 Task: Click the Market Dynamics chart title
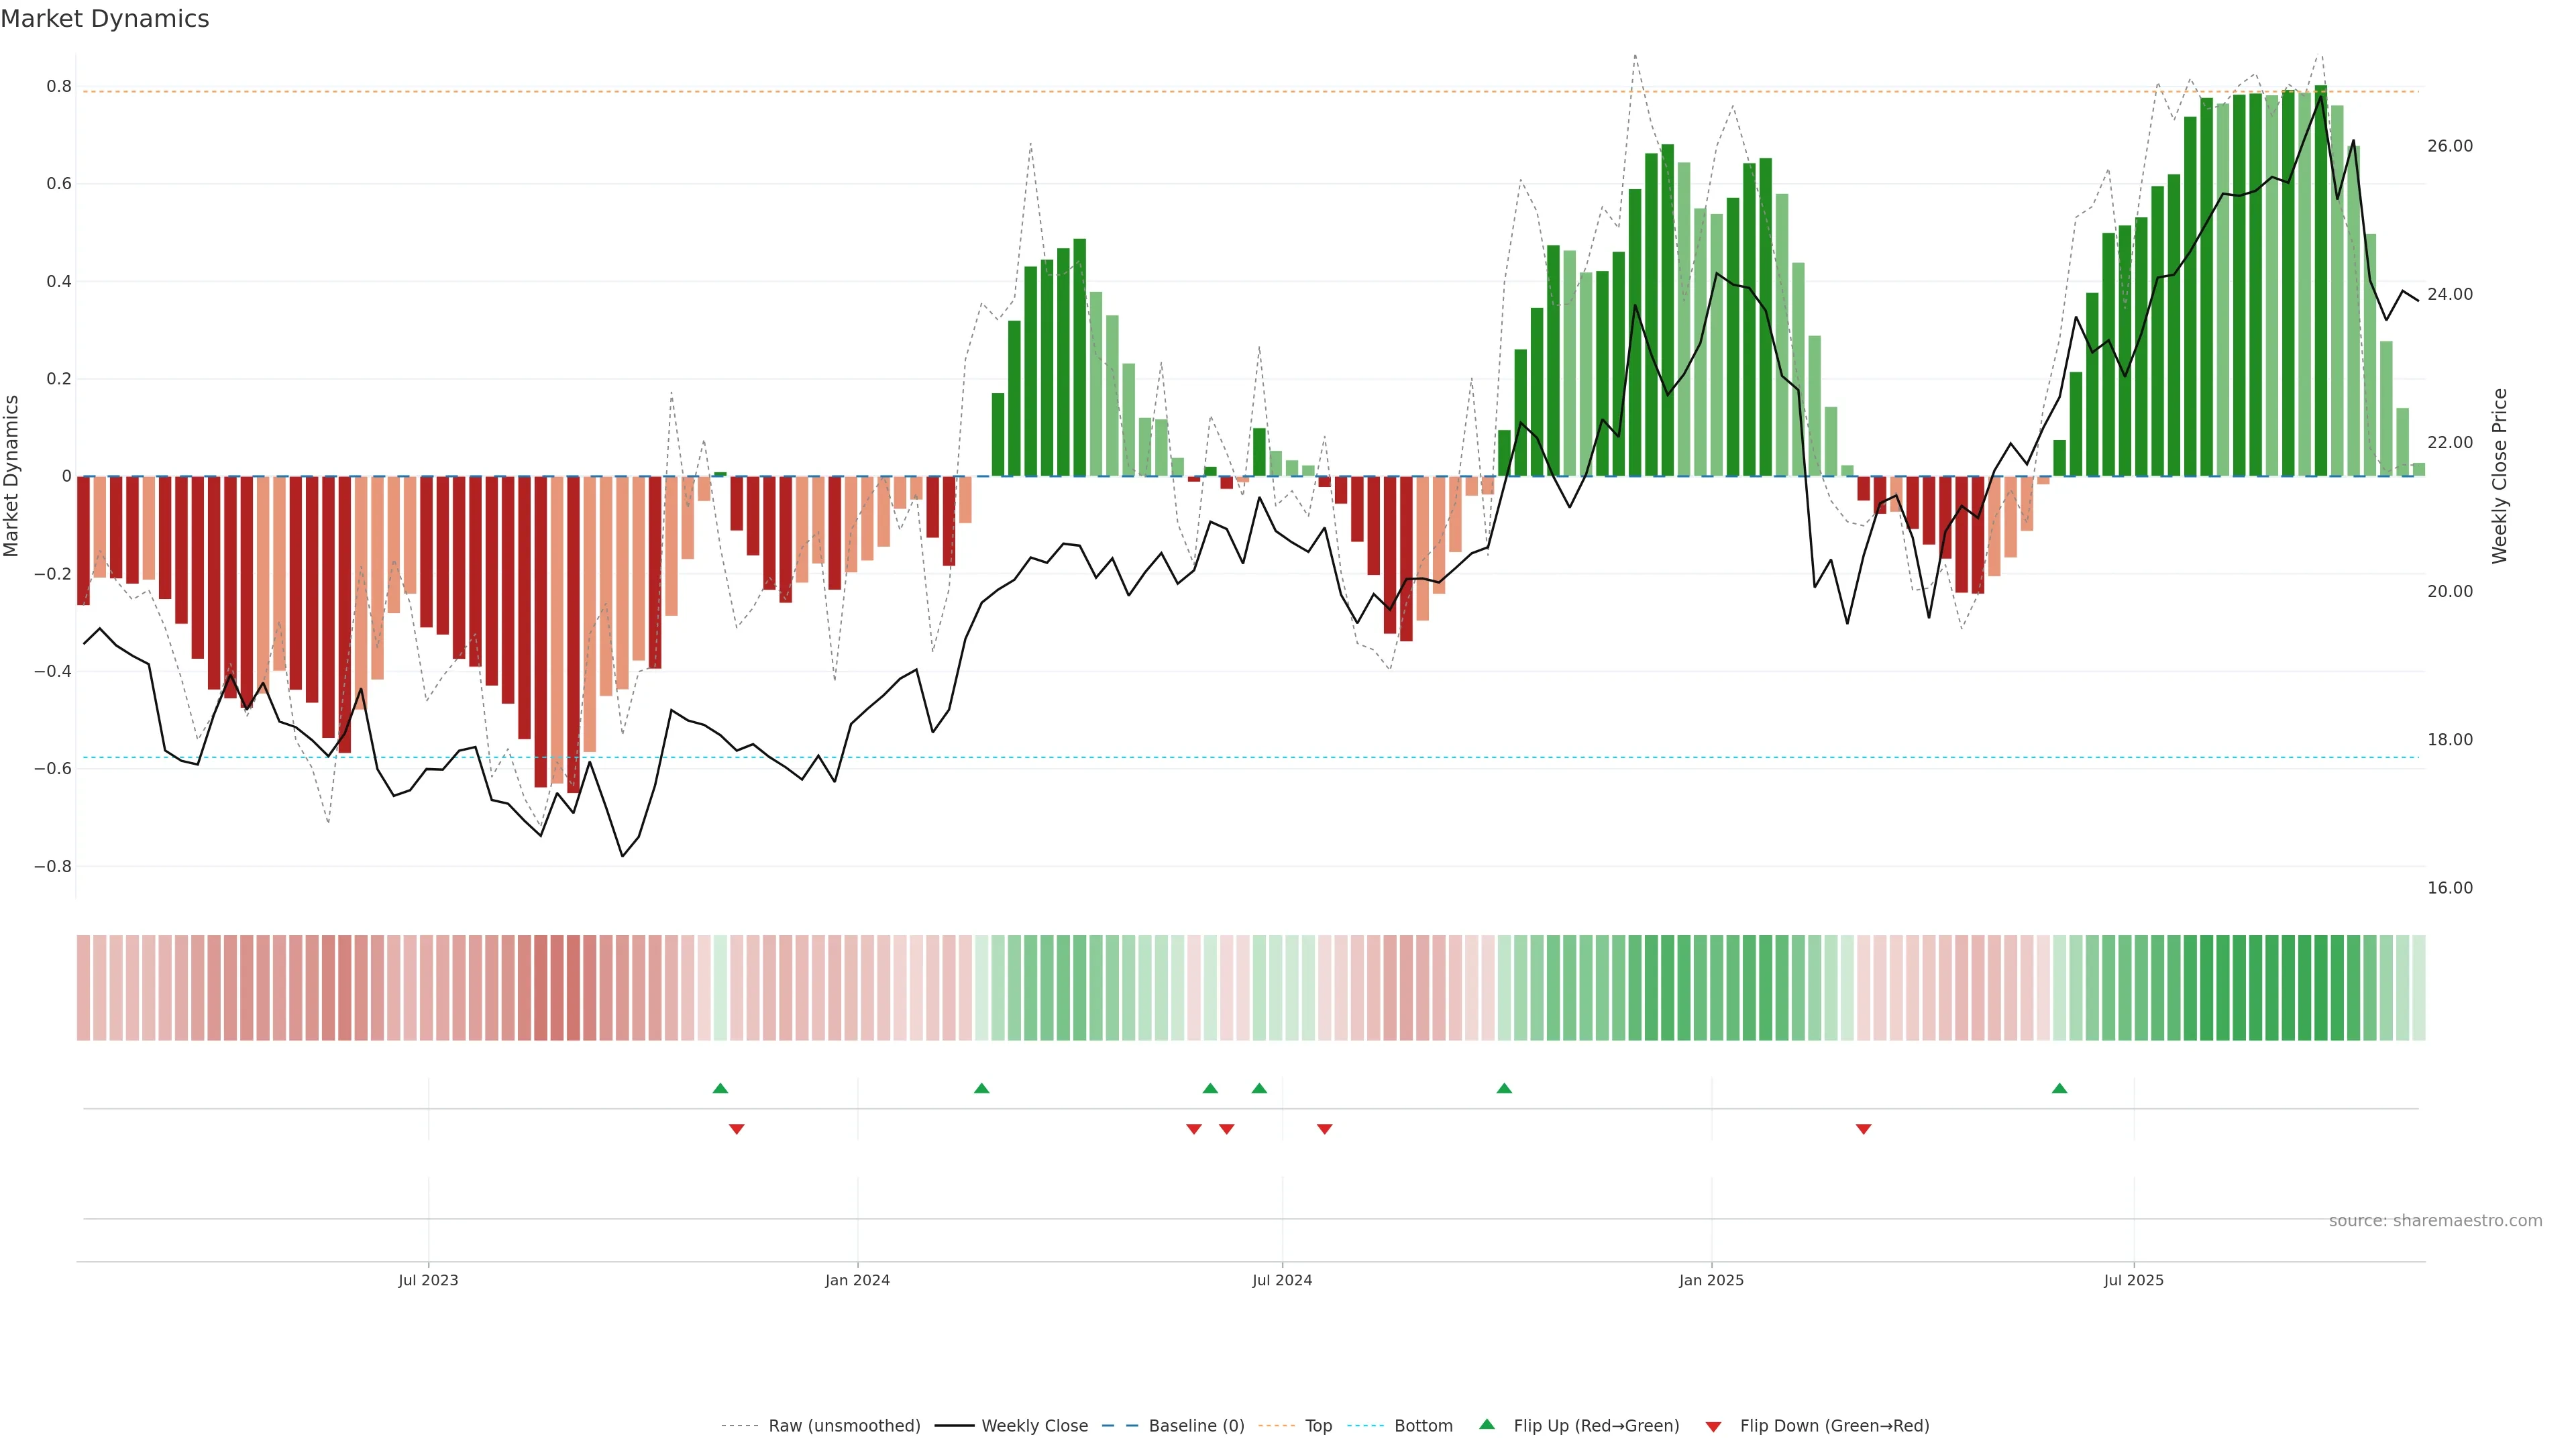click(105, 19)
